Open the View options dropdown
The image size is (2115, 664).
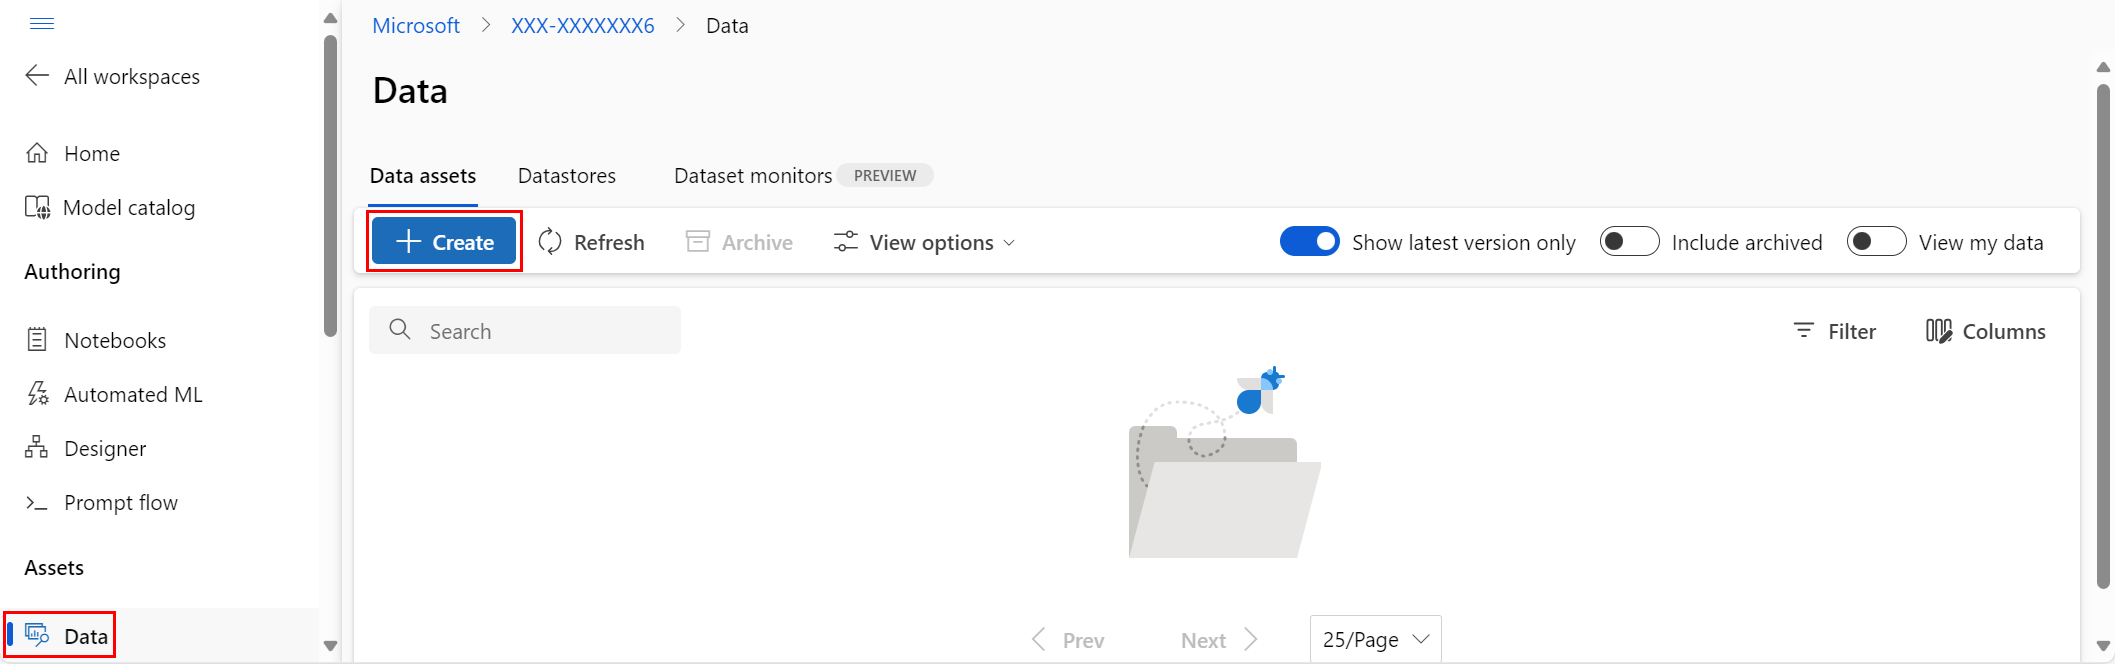coord(921,241)
